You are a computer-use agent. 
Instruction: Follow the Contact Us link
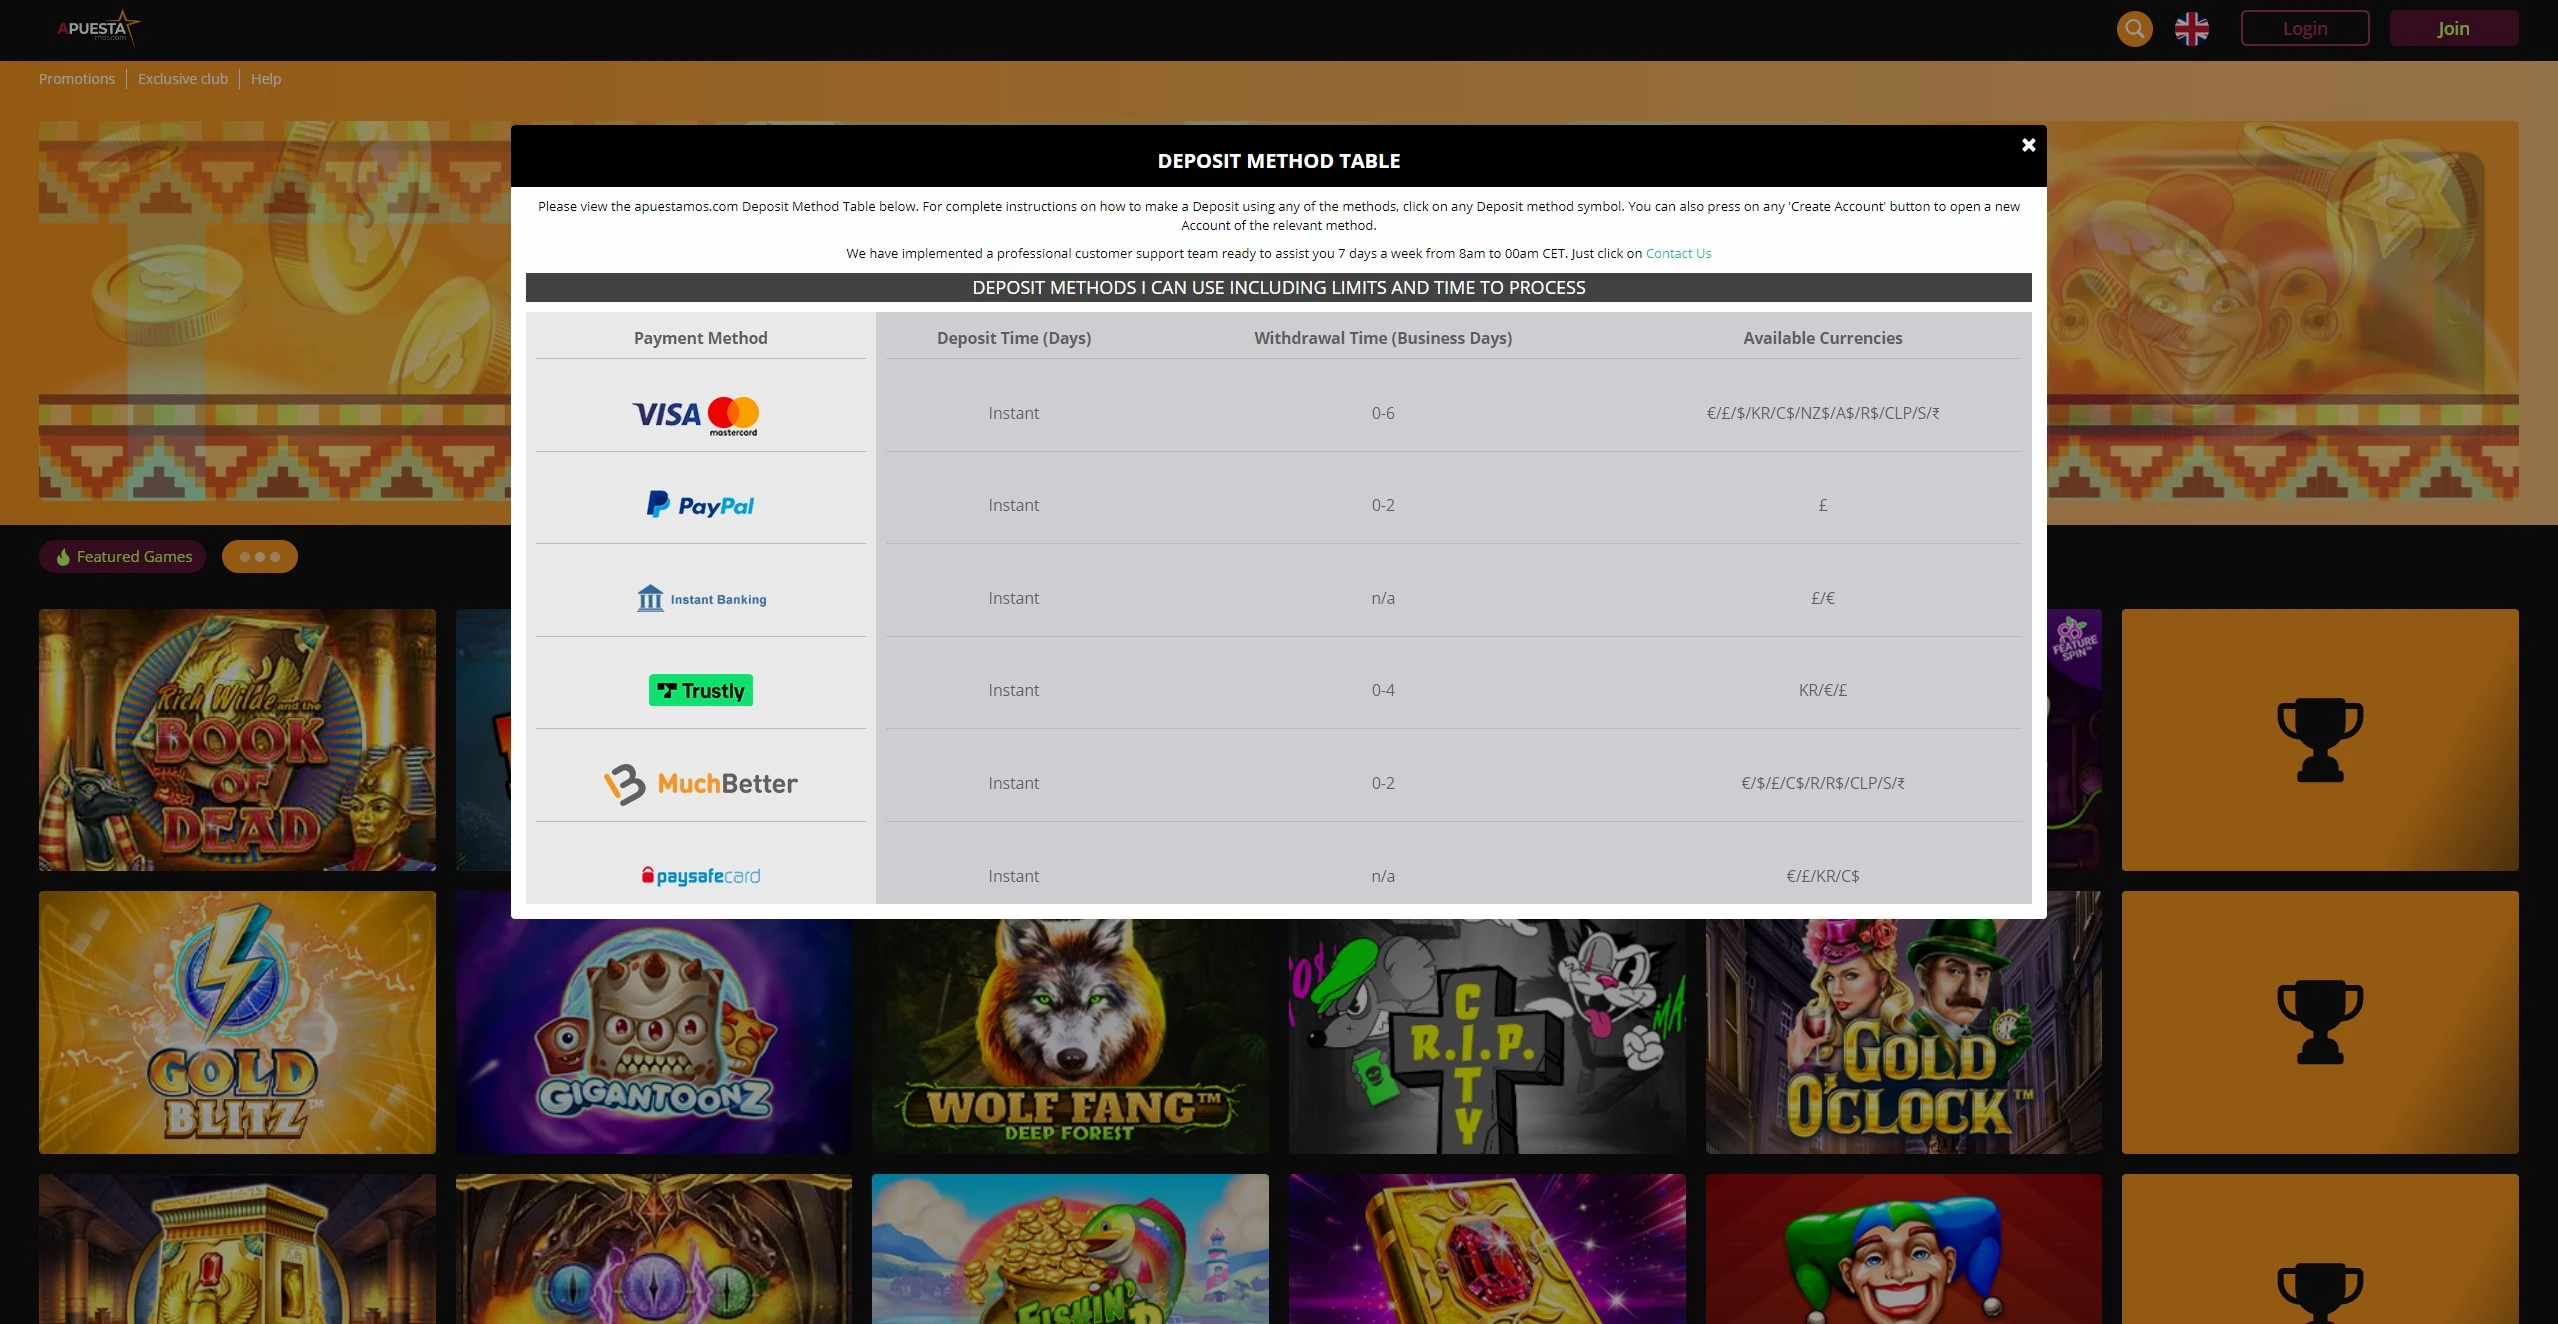[x=1678, y=254]
